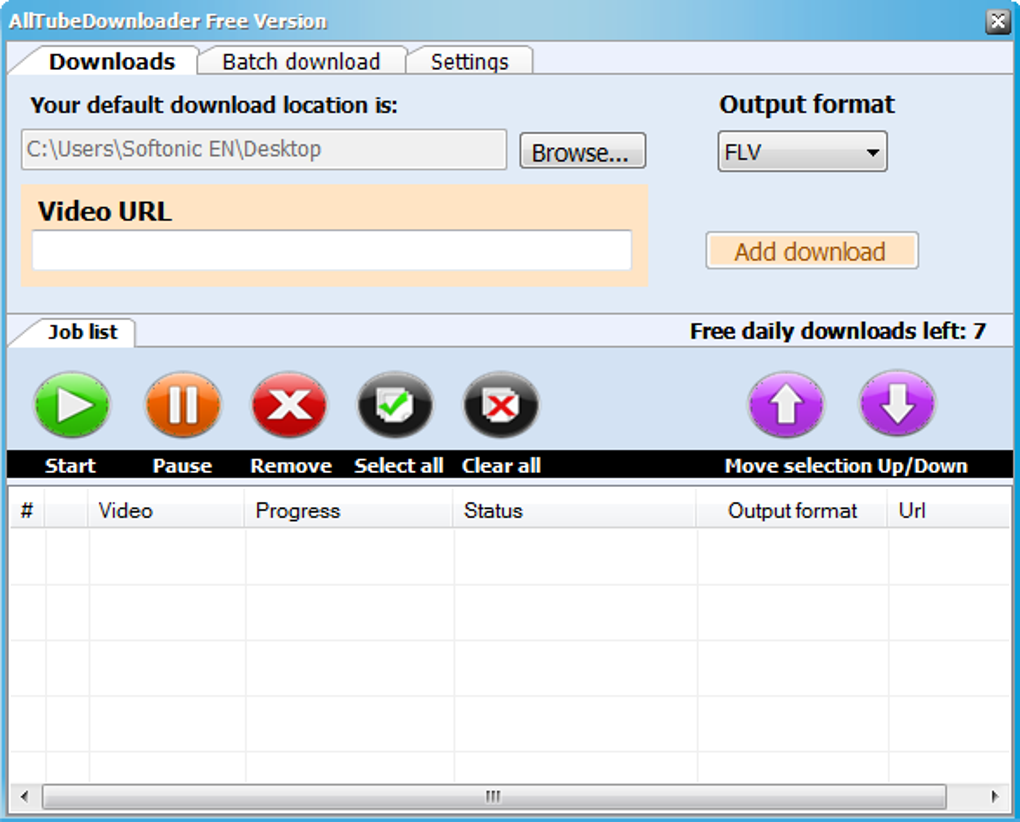Click the horizontal scrollbar thumb
The width and height of the screenshot is (1020, 822).
(494, 796)
